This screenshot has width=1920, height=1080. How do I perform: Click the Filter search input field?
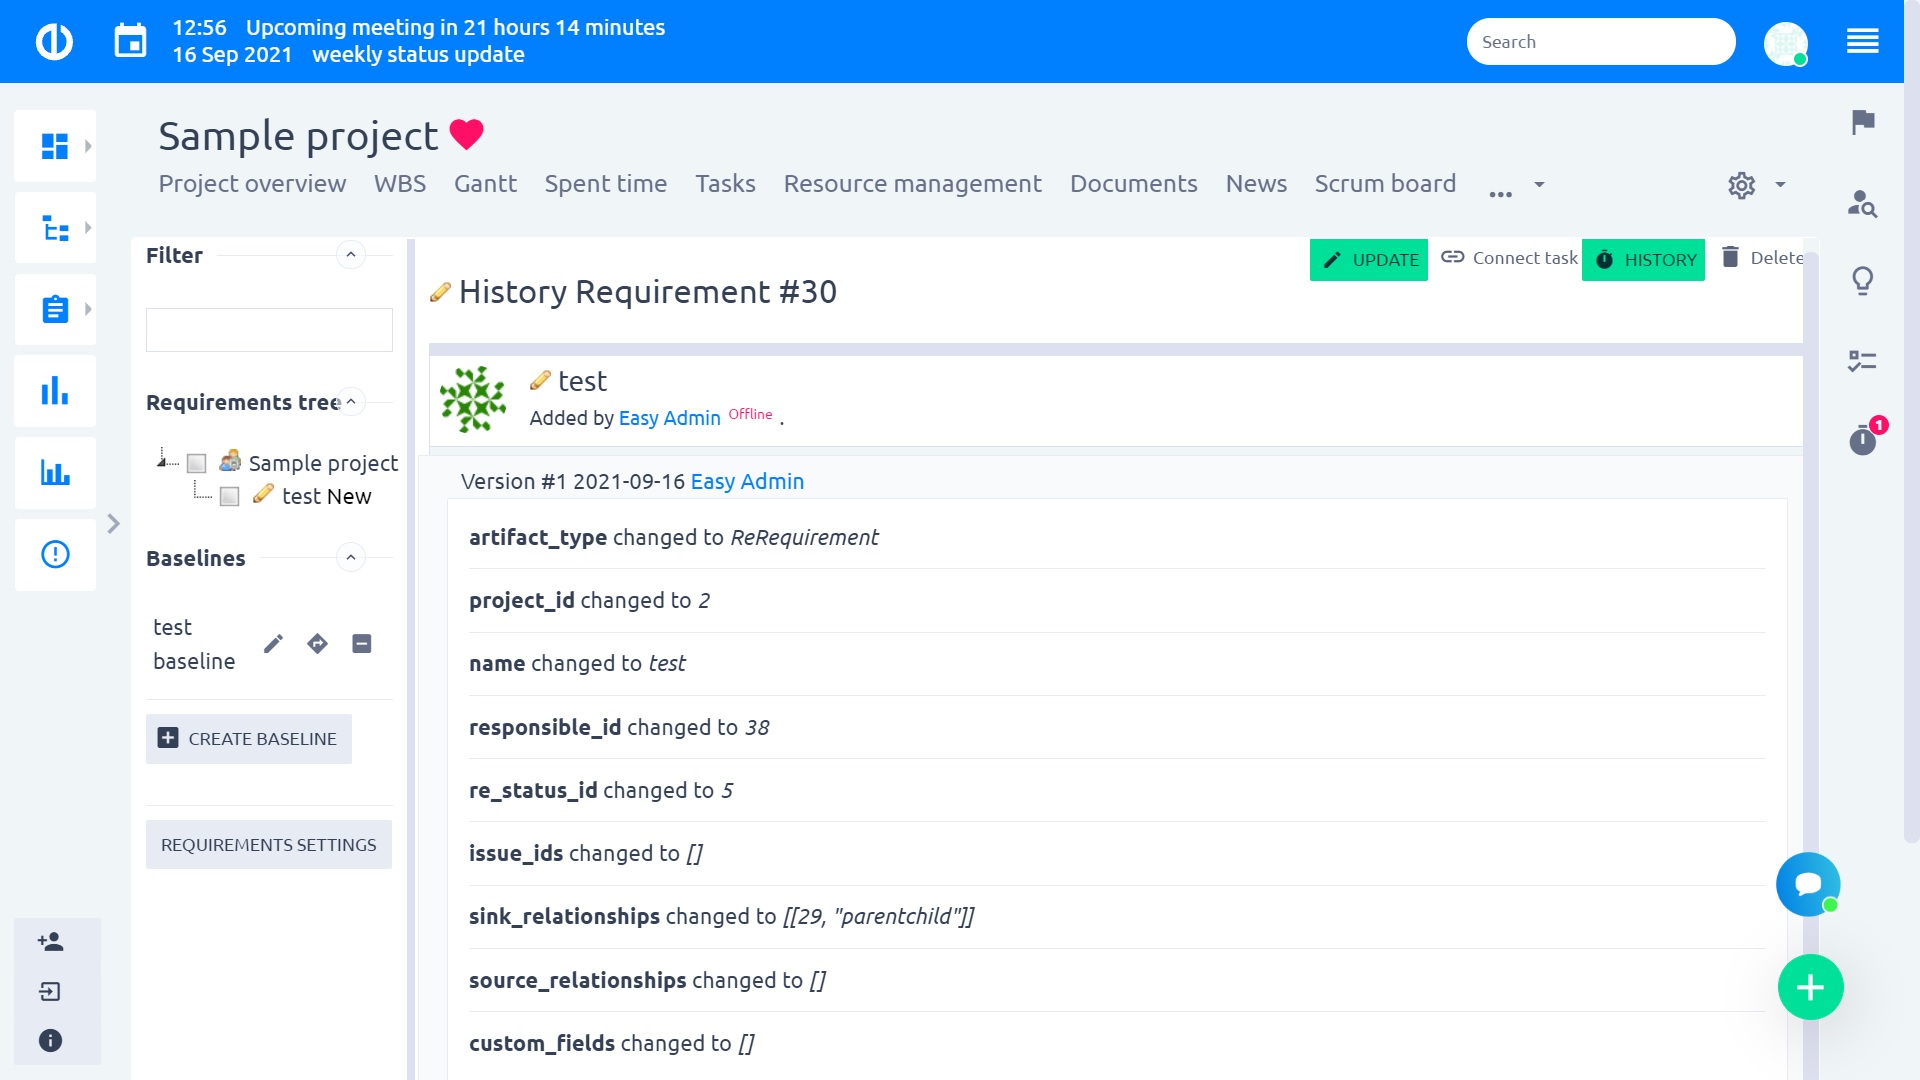(268, 328)
